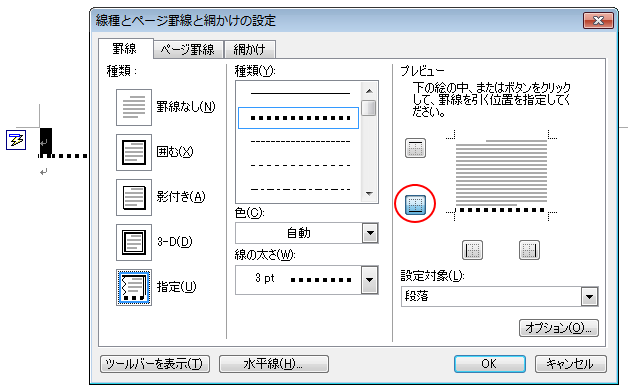Open the 網かけ shading tab
Viewport: 628px width, 391px height.
click(x=250, y=50)
